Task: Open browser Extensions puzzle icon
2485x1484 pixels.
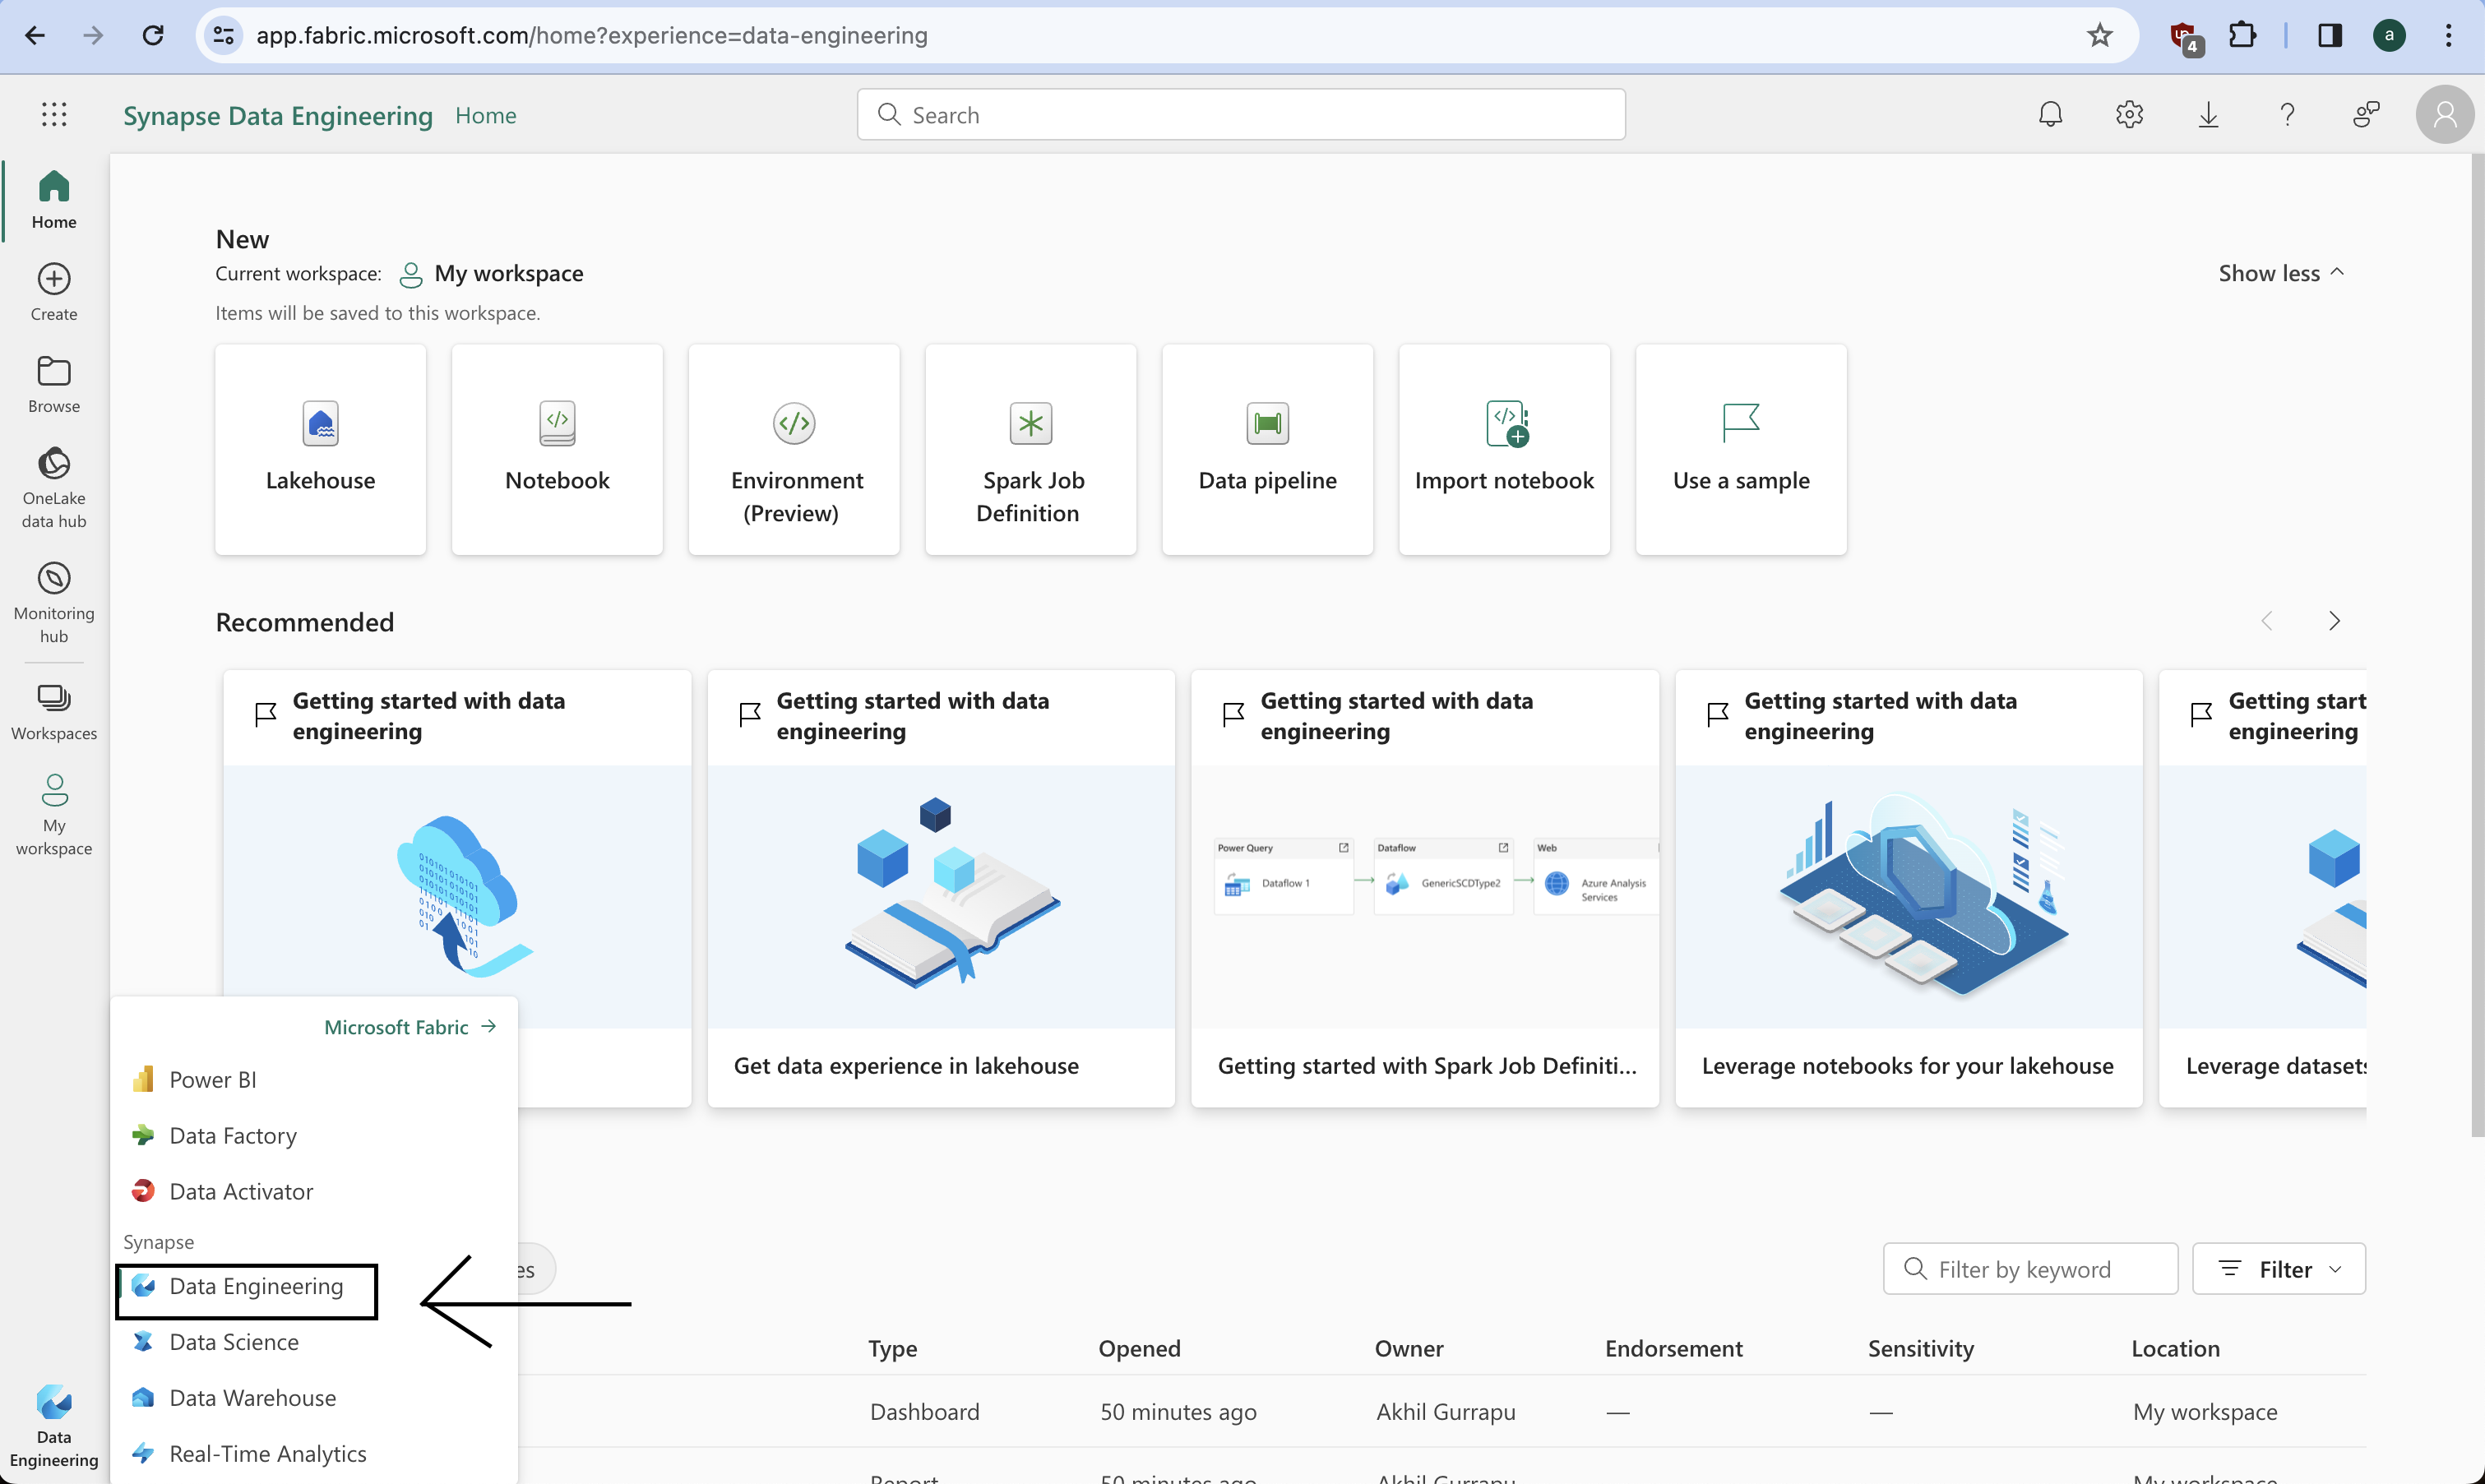Action: click(x=2242, y=36)
